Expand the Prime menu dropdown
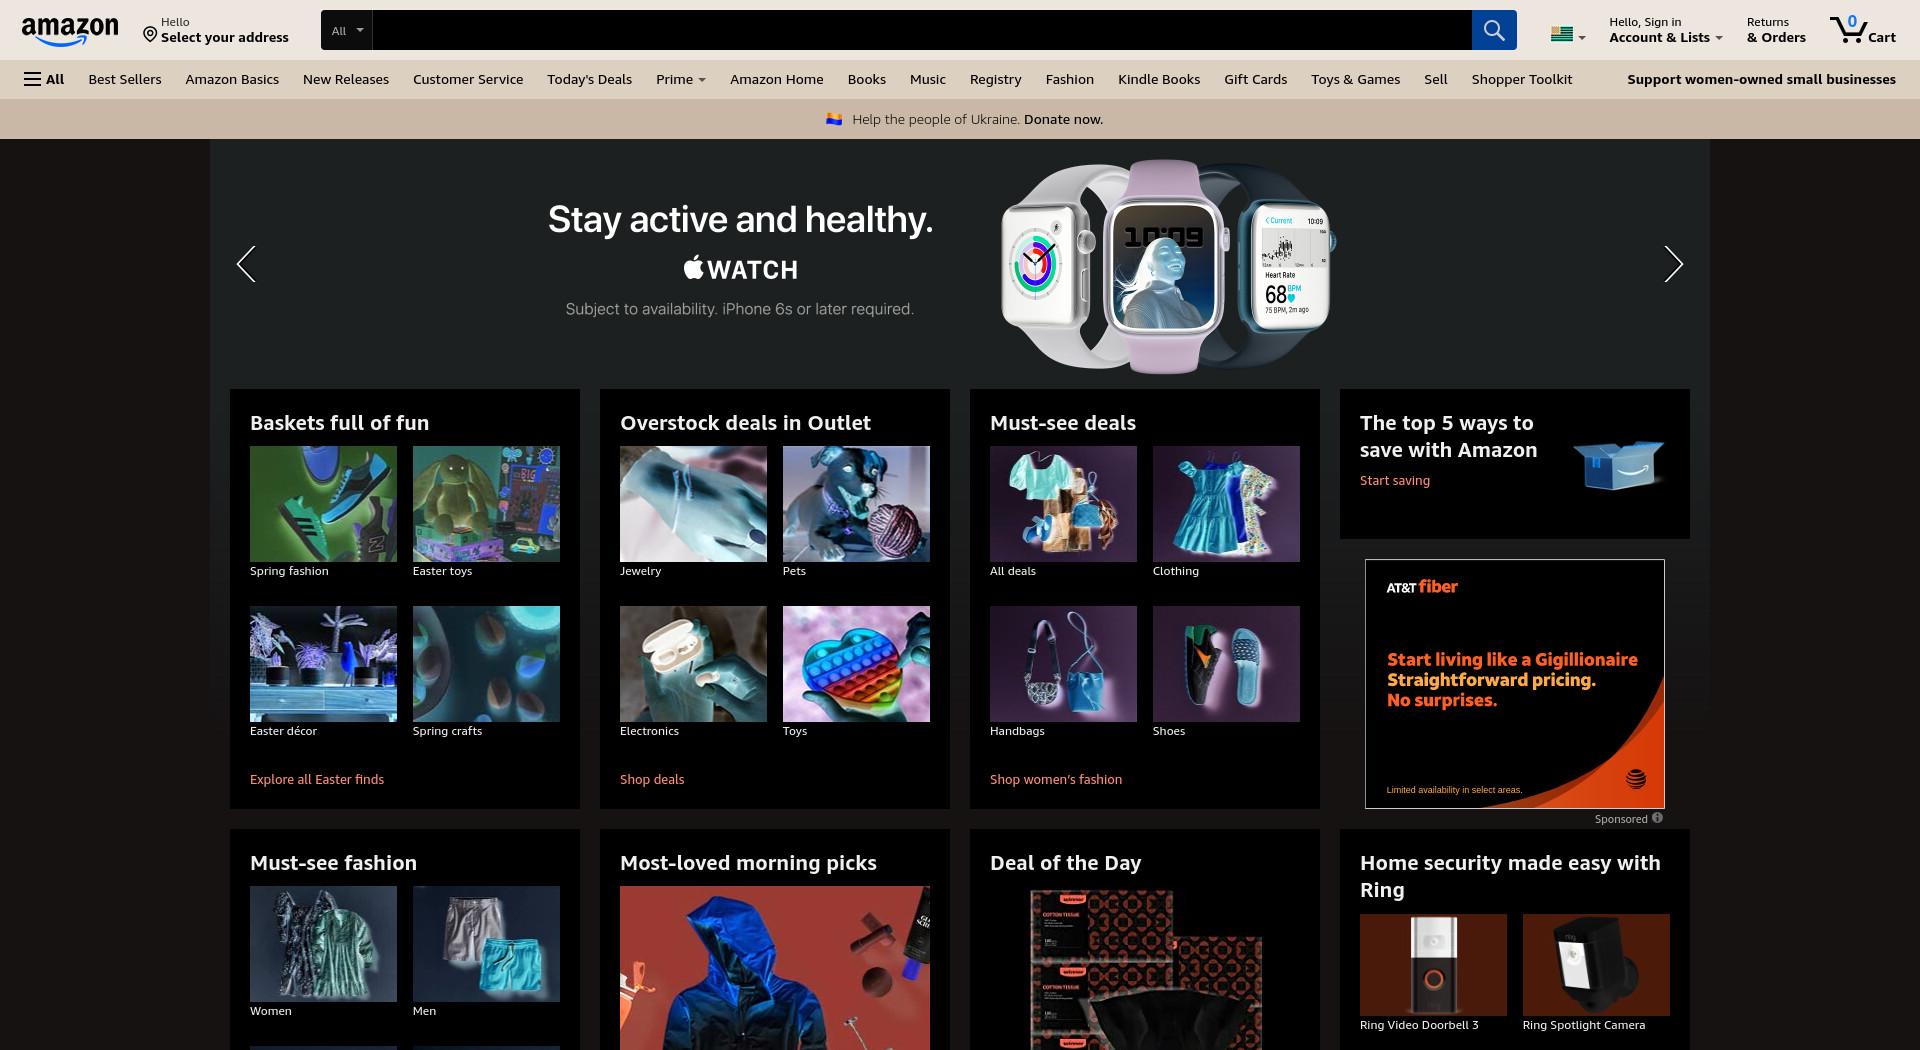Image resolution: width=1920 pixels, height=1050 pixels. 681,79
